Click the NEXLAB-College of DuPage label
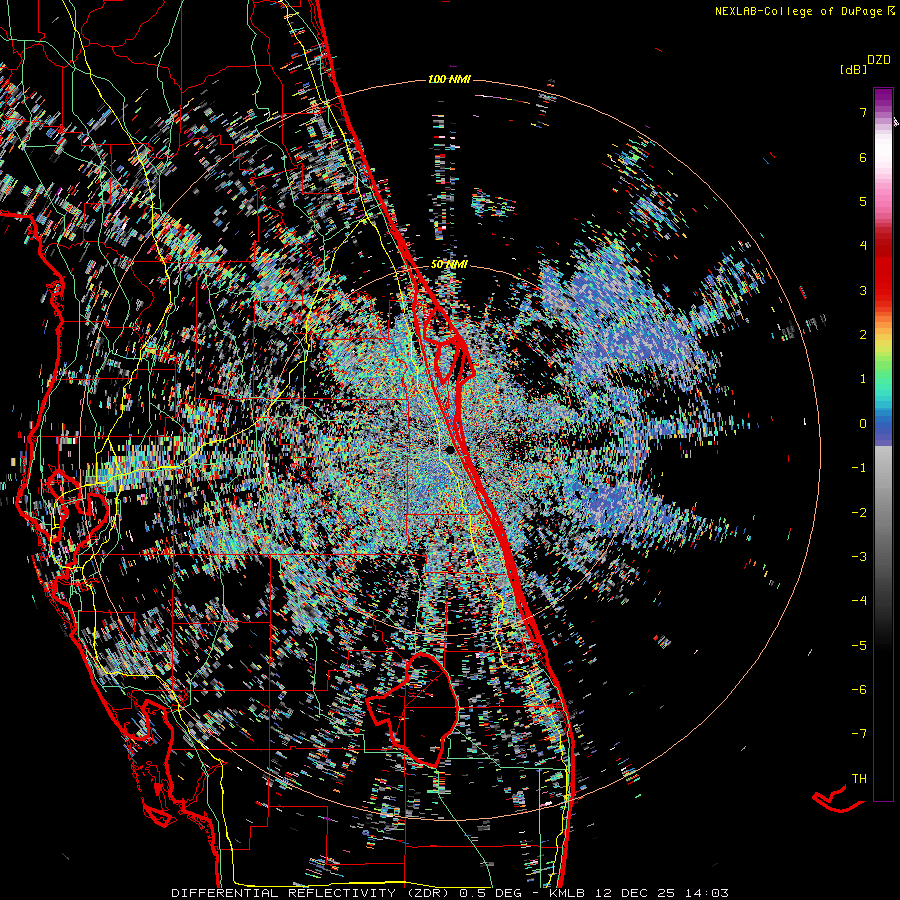The height and width of the screenshot is (900, 900). click(x=800, y=11)
